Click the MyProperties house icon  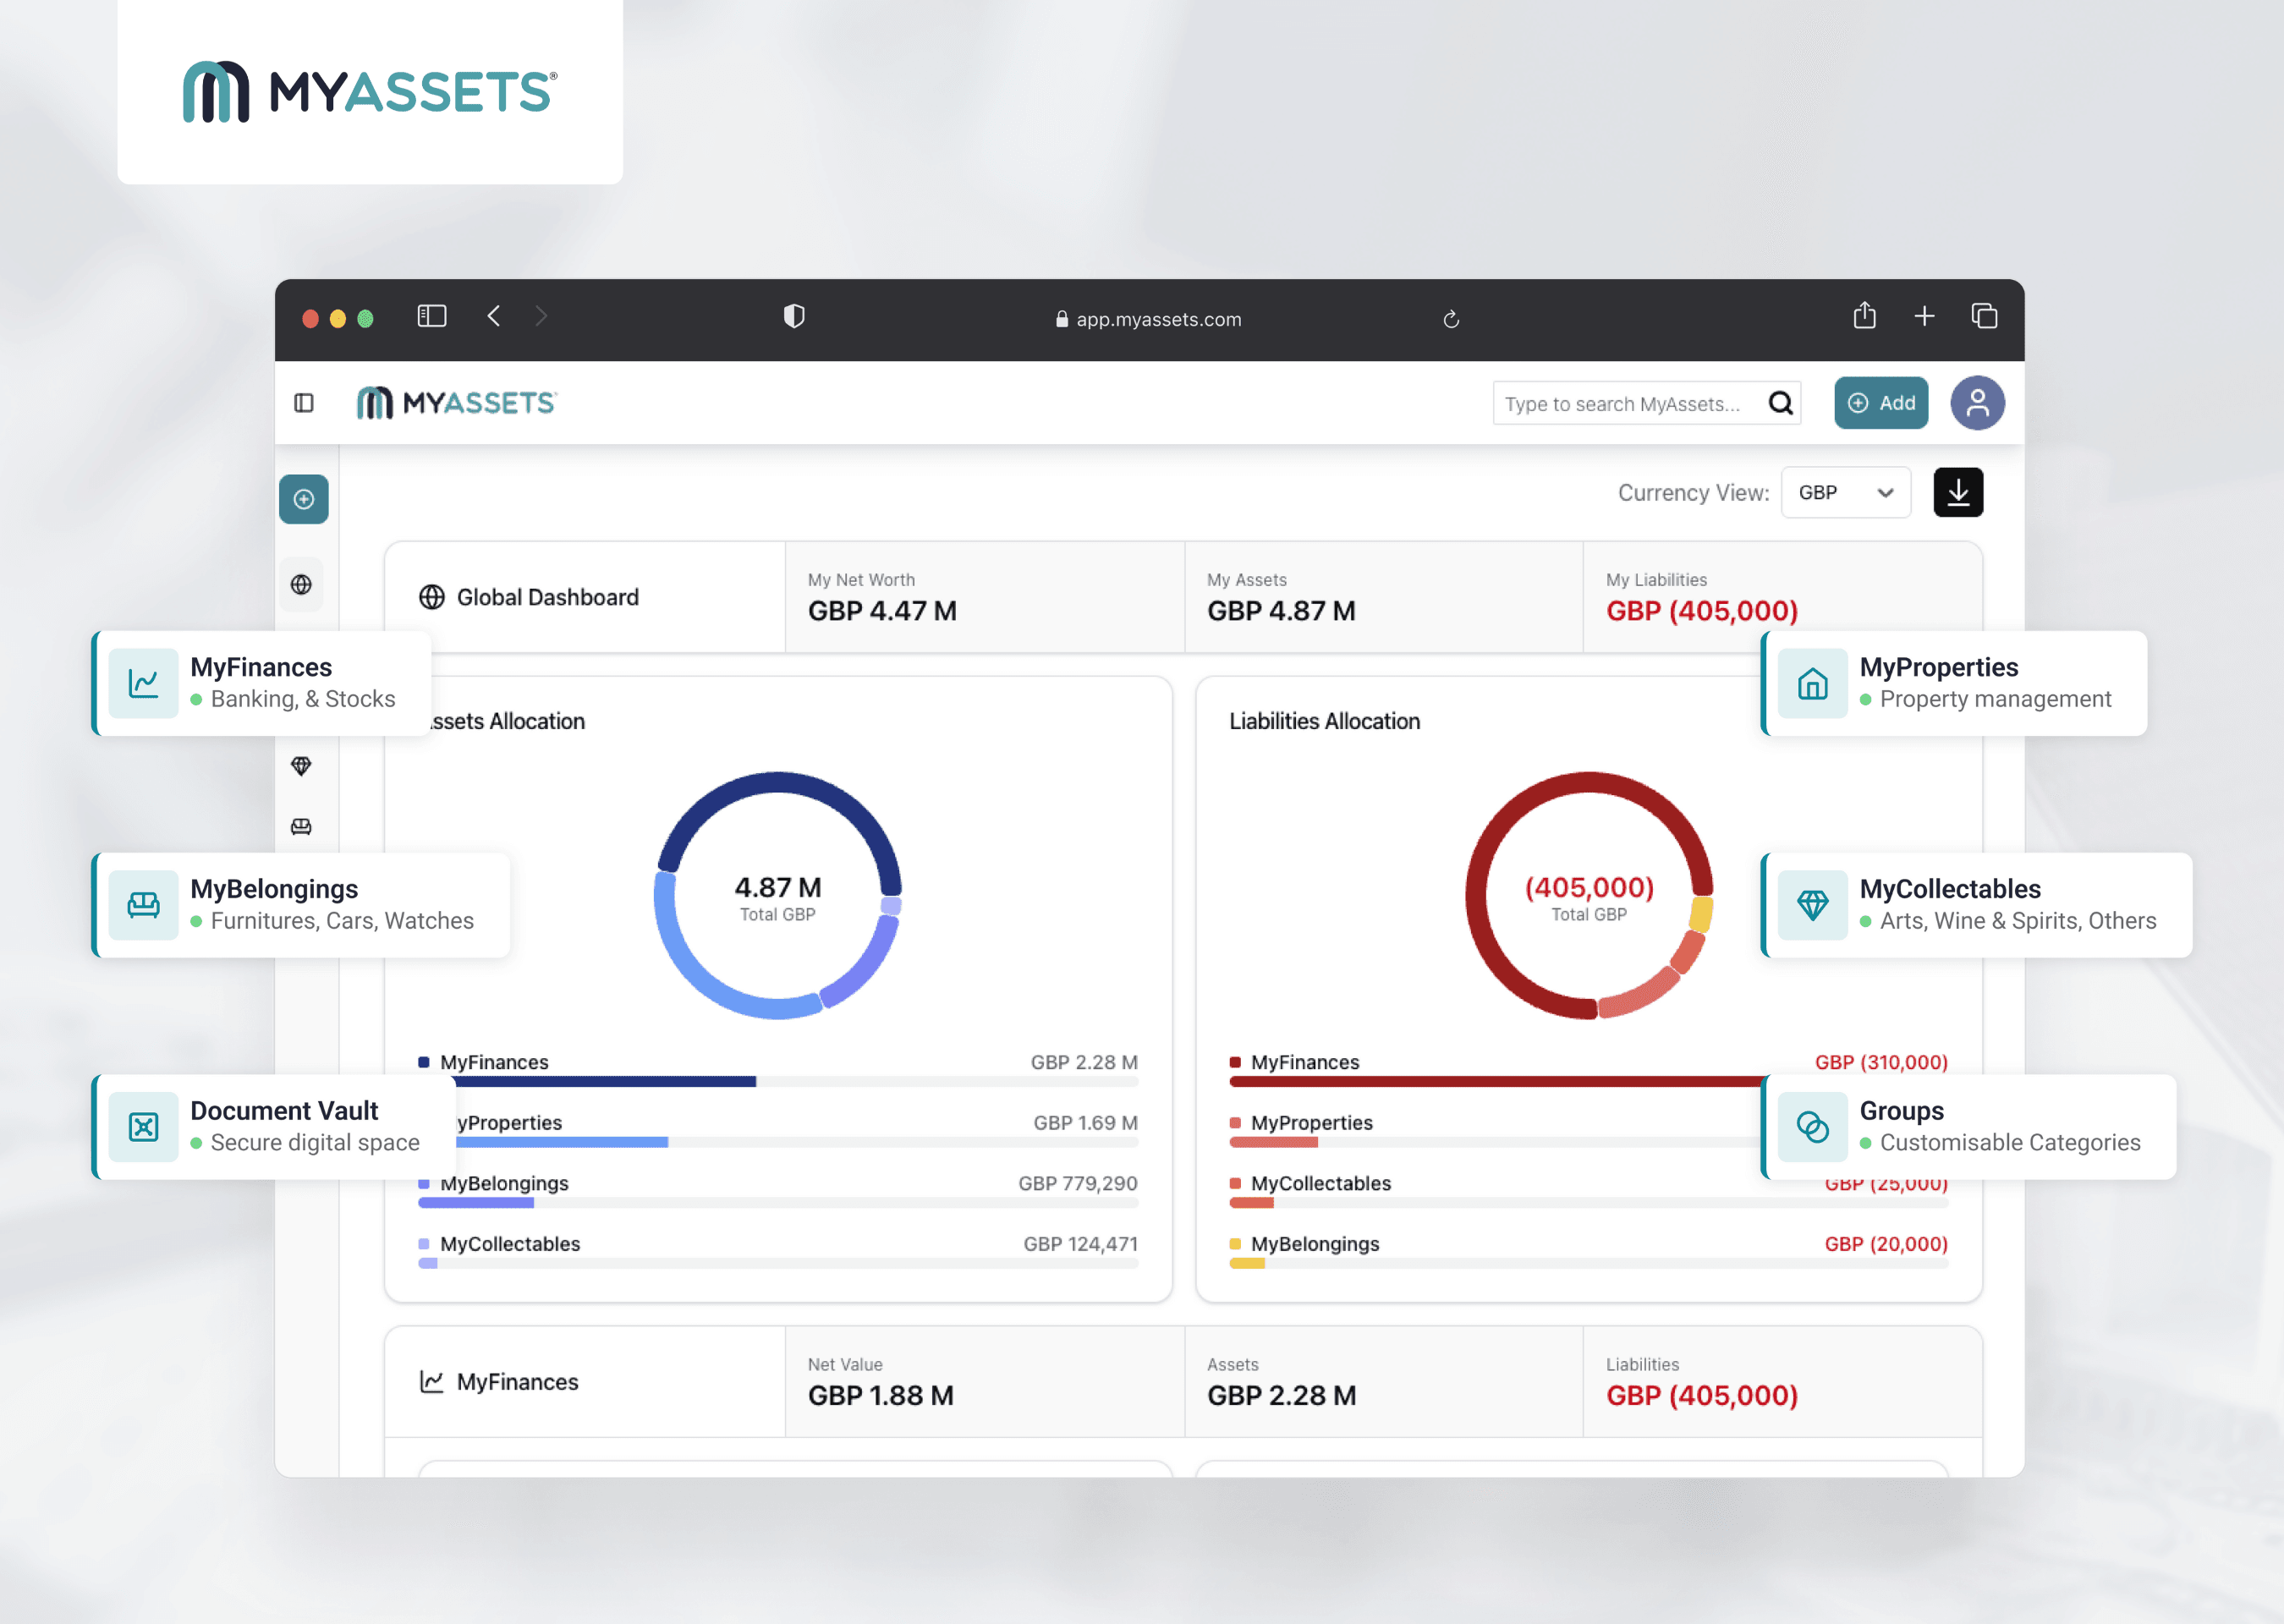[1812, 683]
